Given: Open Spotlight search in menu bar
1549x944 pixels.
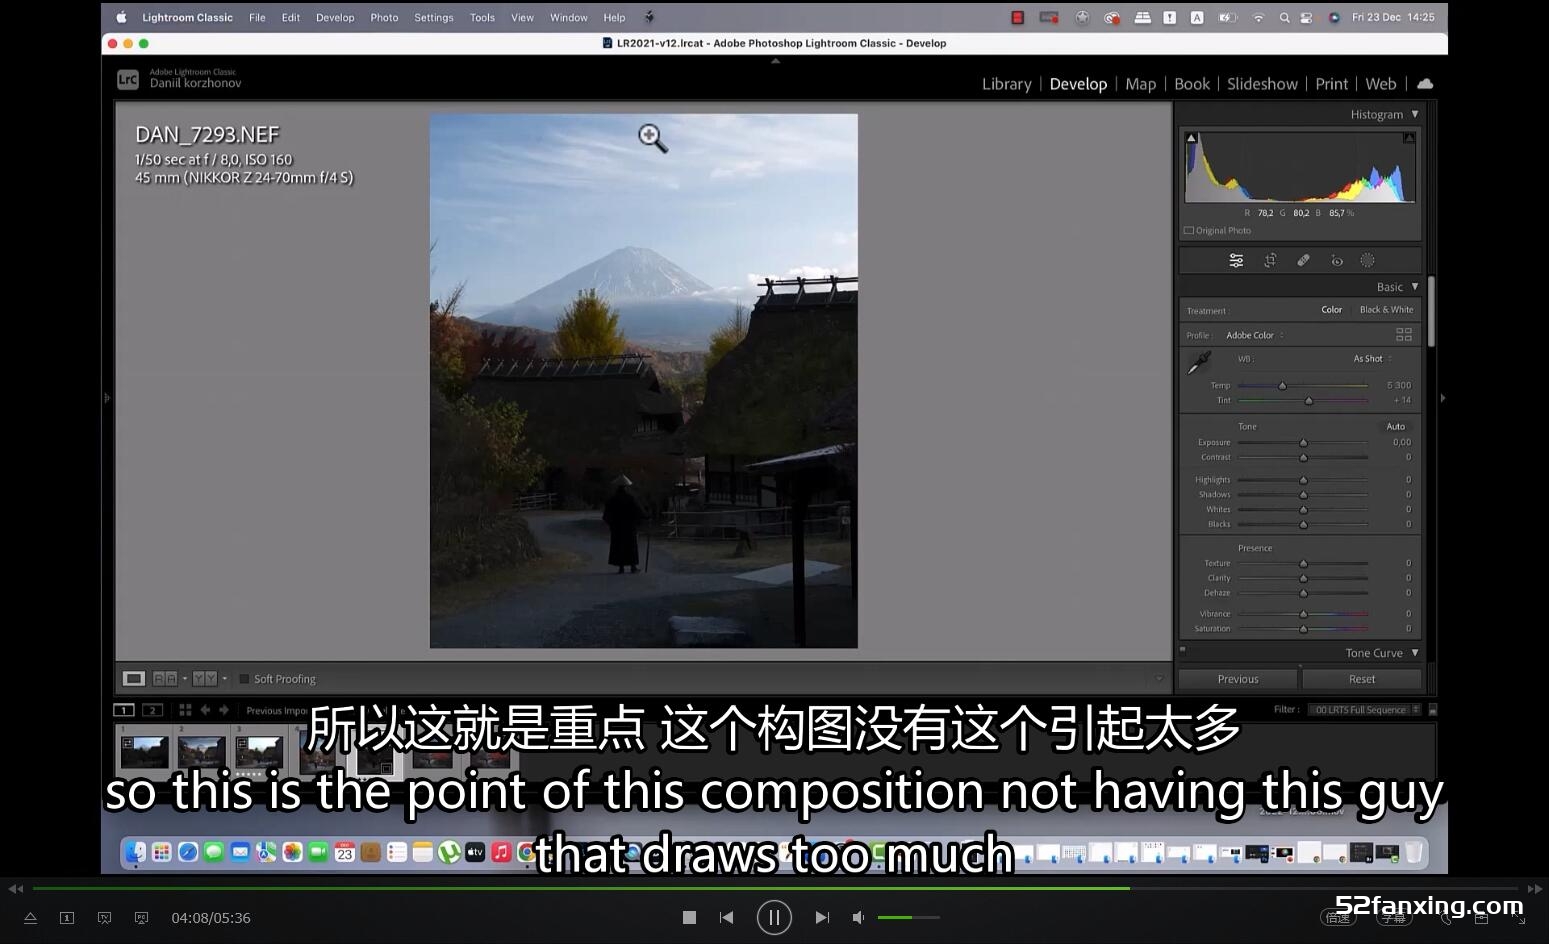Looking at the screenshot, I should tap(1284, 17).
